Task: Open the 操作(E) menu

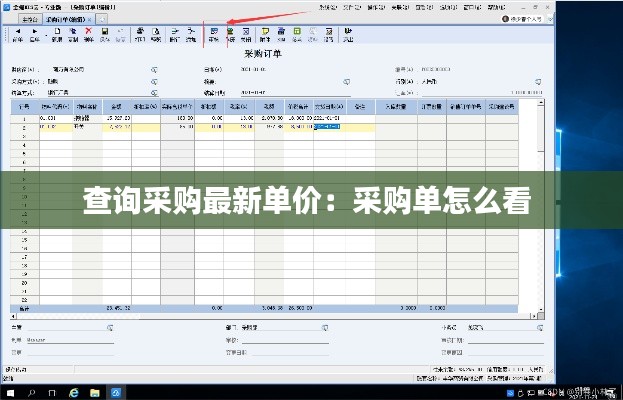Action: [376, 7]
